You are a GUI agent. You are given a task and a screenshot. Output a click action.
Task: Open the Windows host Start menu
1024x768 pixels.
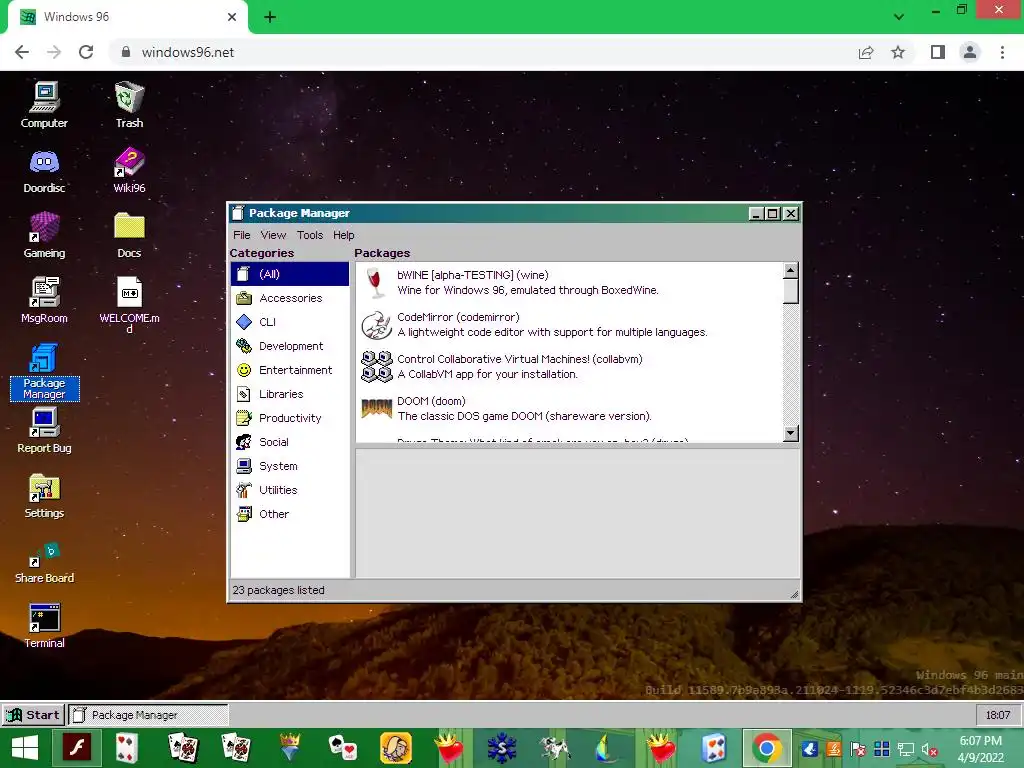pyautogui.click(x=25, y=748)
